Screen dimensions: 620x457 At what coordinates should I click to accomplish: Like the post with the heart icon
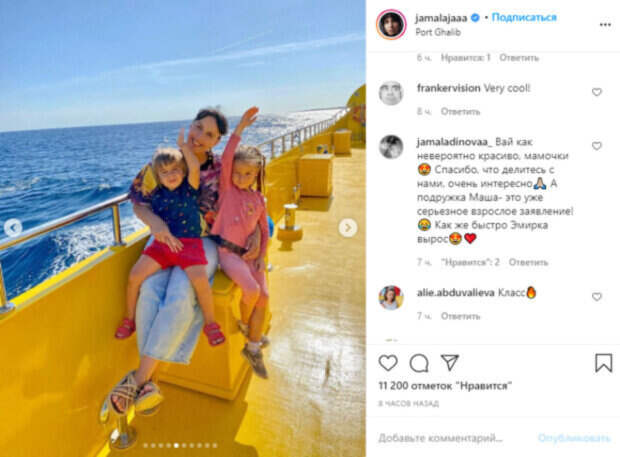388,363
